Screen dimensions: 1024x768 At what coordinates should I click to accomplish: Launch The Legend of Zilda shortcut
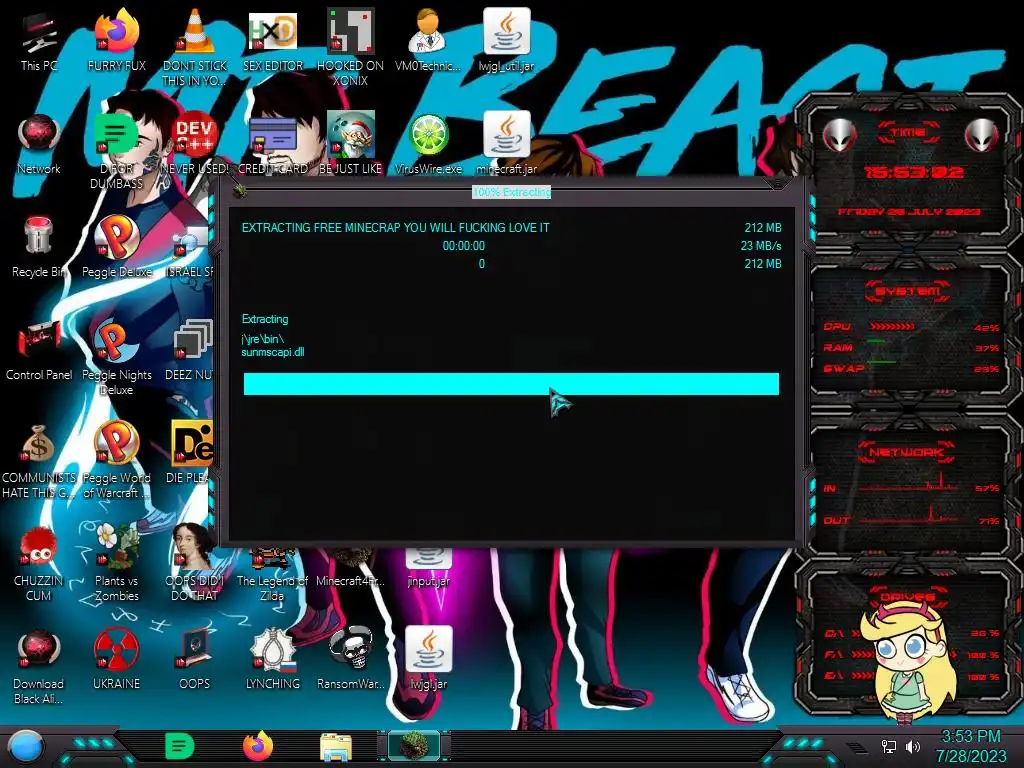pos(272,575)
